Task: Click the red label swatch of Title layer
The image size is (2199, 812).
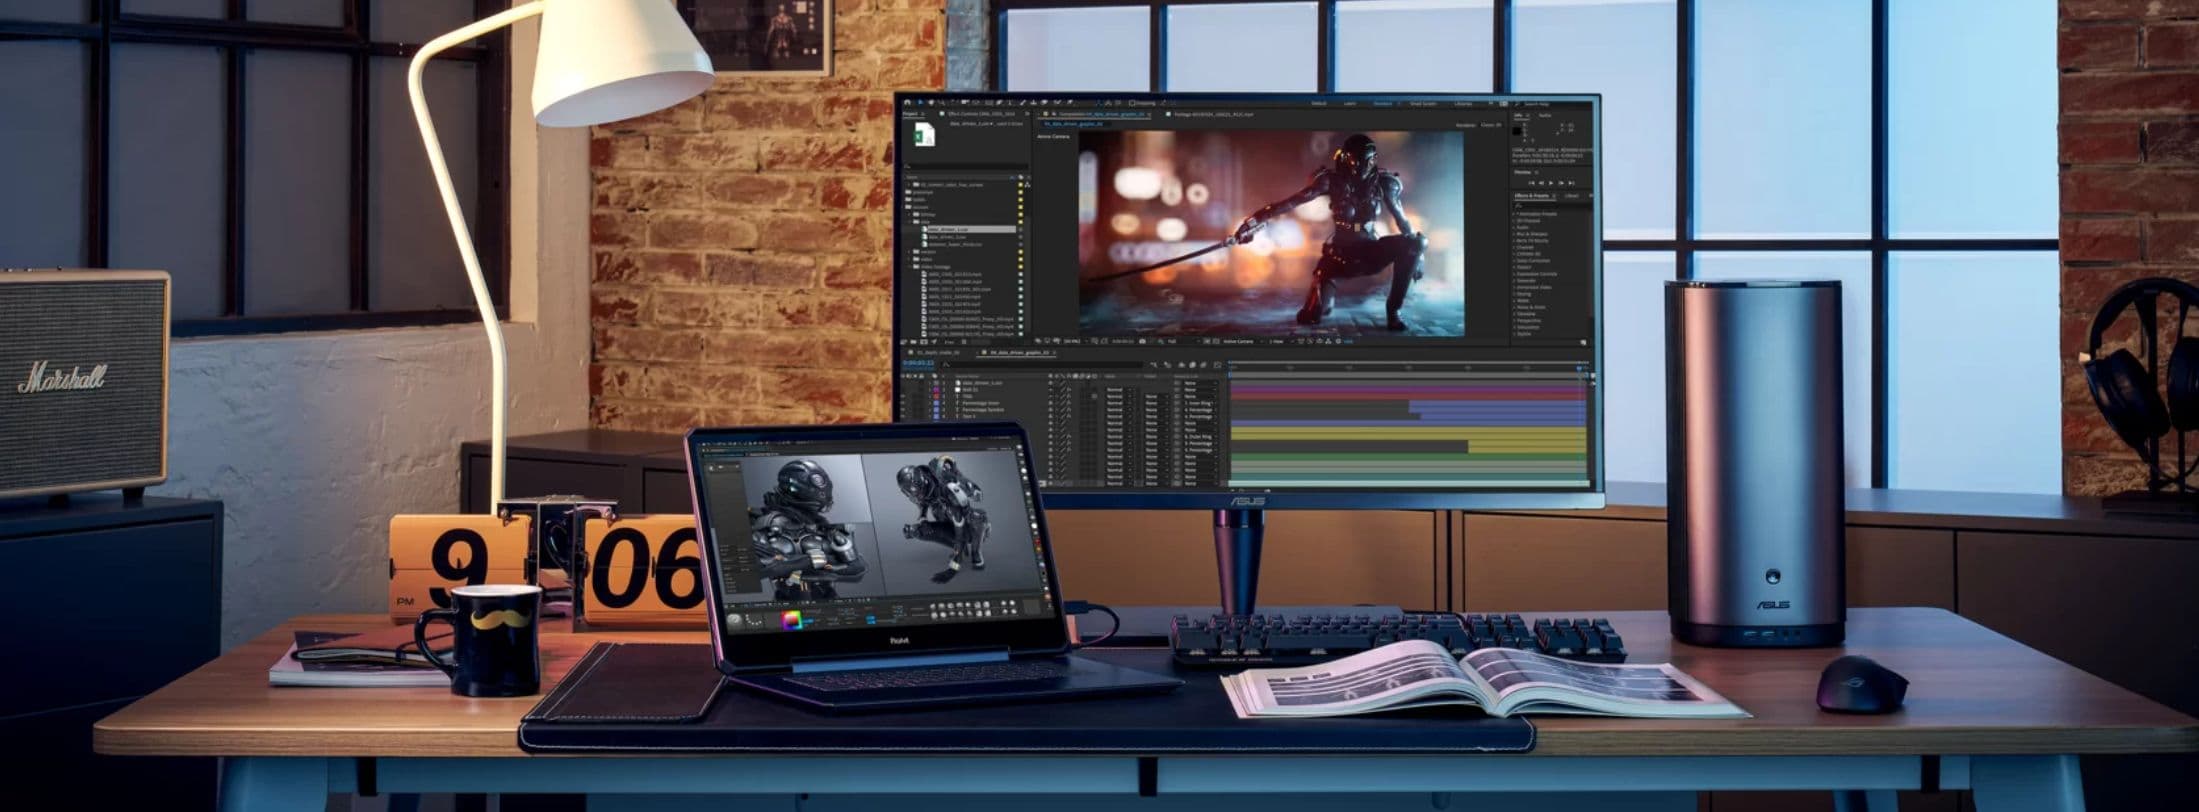Action: pyautogui.click(x=936, y=396)
